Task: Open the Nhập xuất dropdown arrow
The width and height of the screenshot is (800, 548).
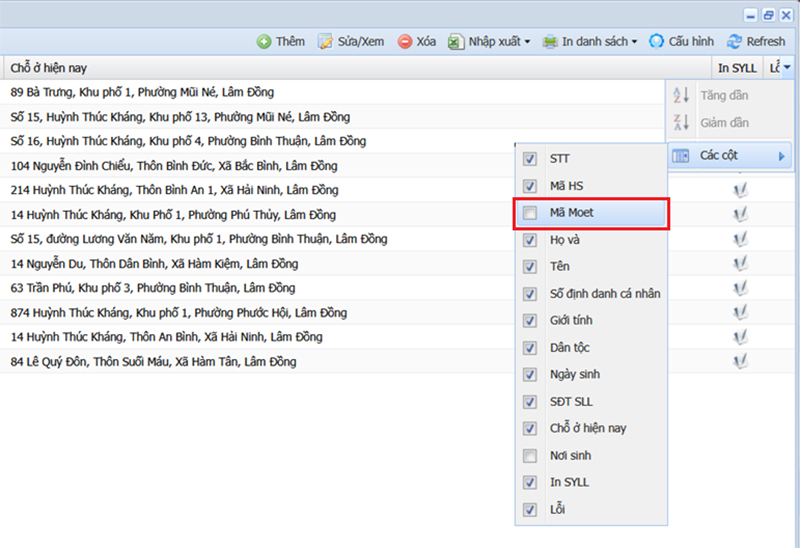Action: tap(528, 42)
